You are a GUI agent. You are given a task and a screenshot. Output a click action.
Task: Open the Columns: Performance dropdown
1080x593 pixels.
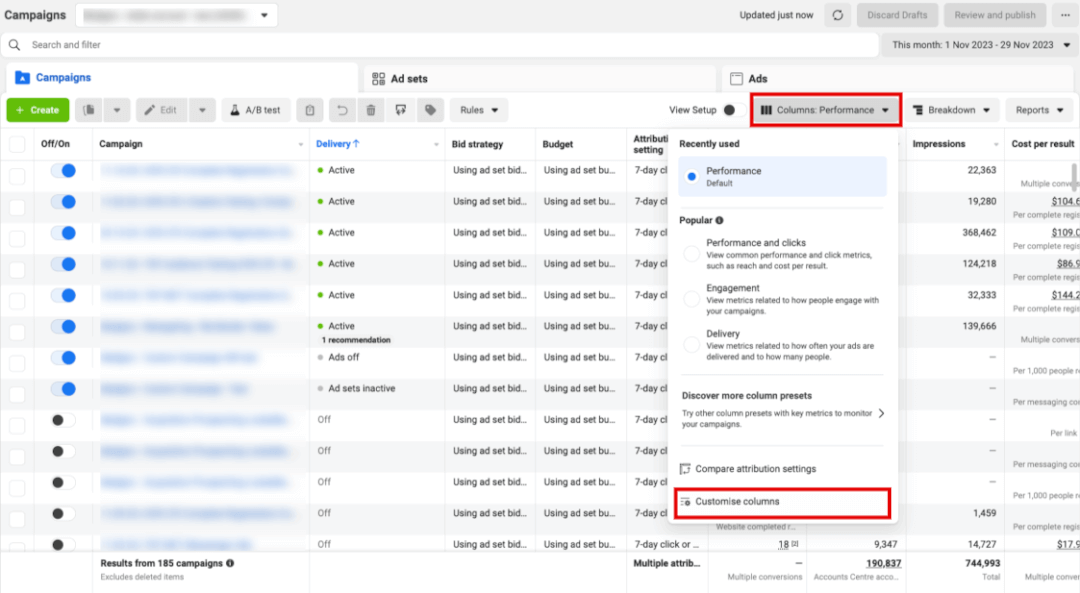click(x=826, y=110)
